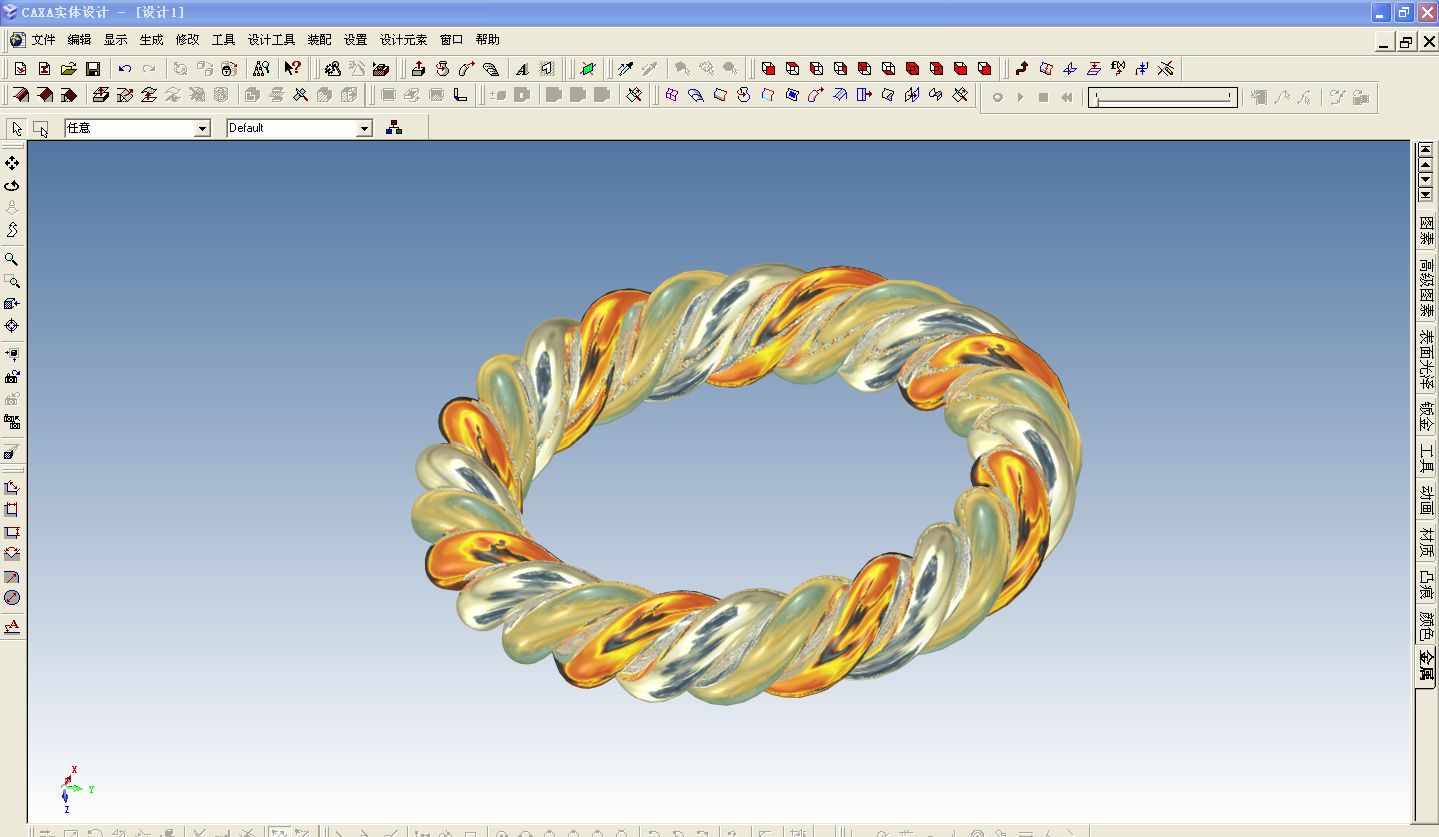The height and width of the screenshot is (837, 1439).
Task: Select the walk camera tool
Action: pos(12,229)
